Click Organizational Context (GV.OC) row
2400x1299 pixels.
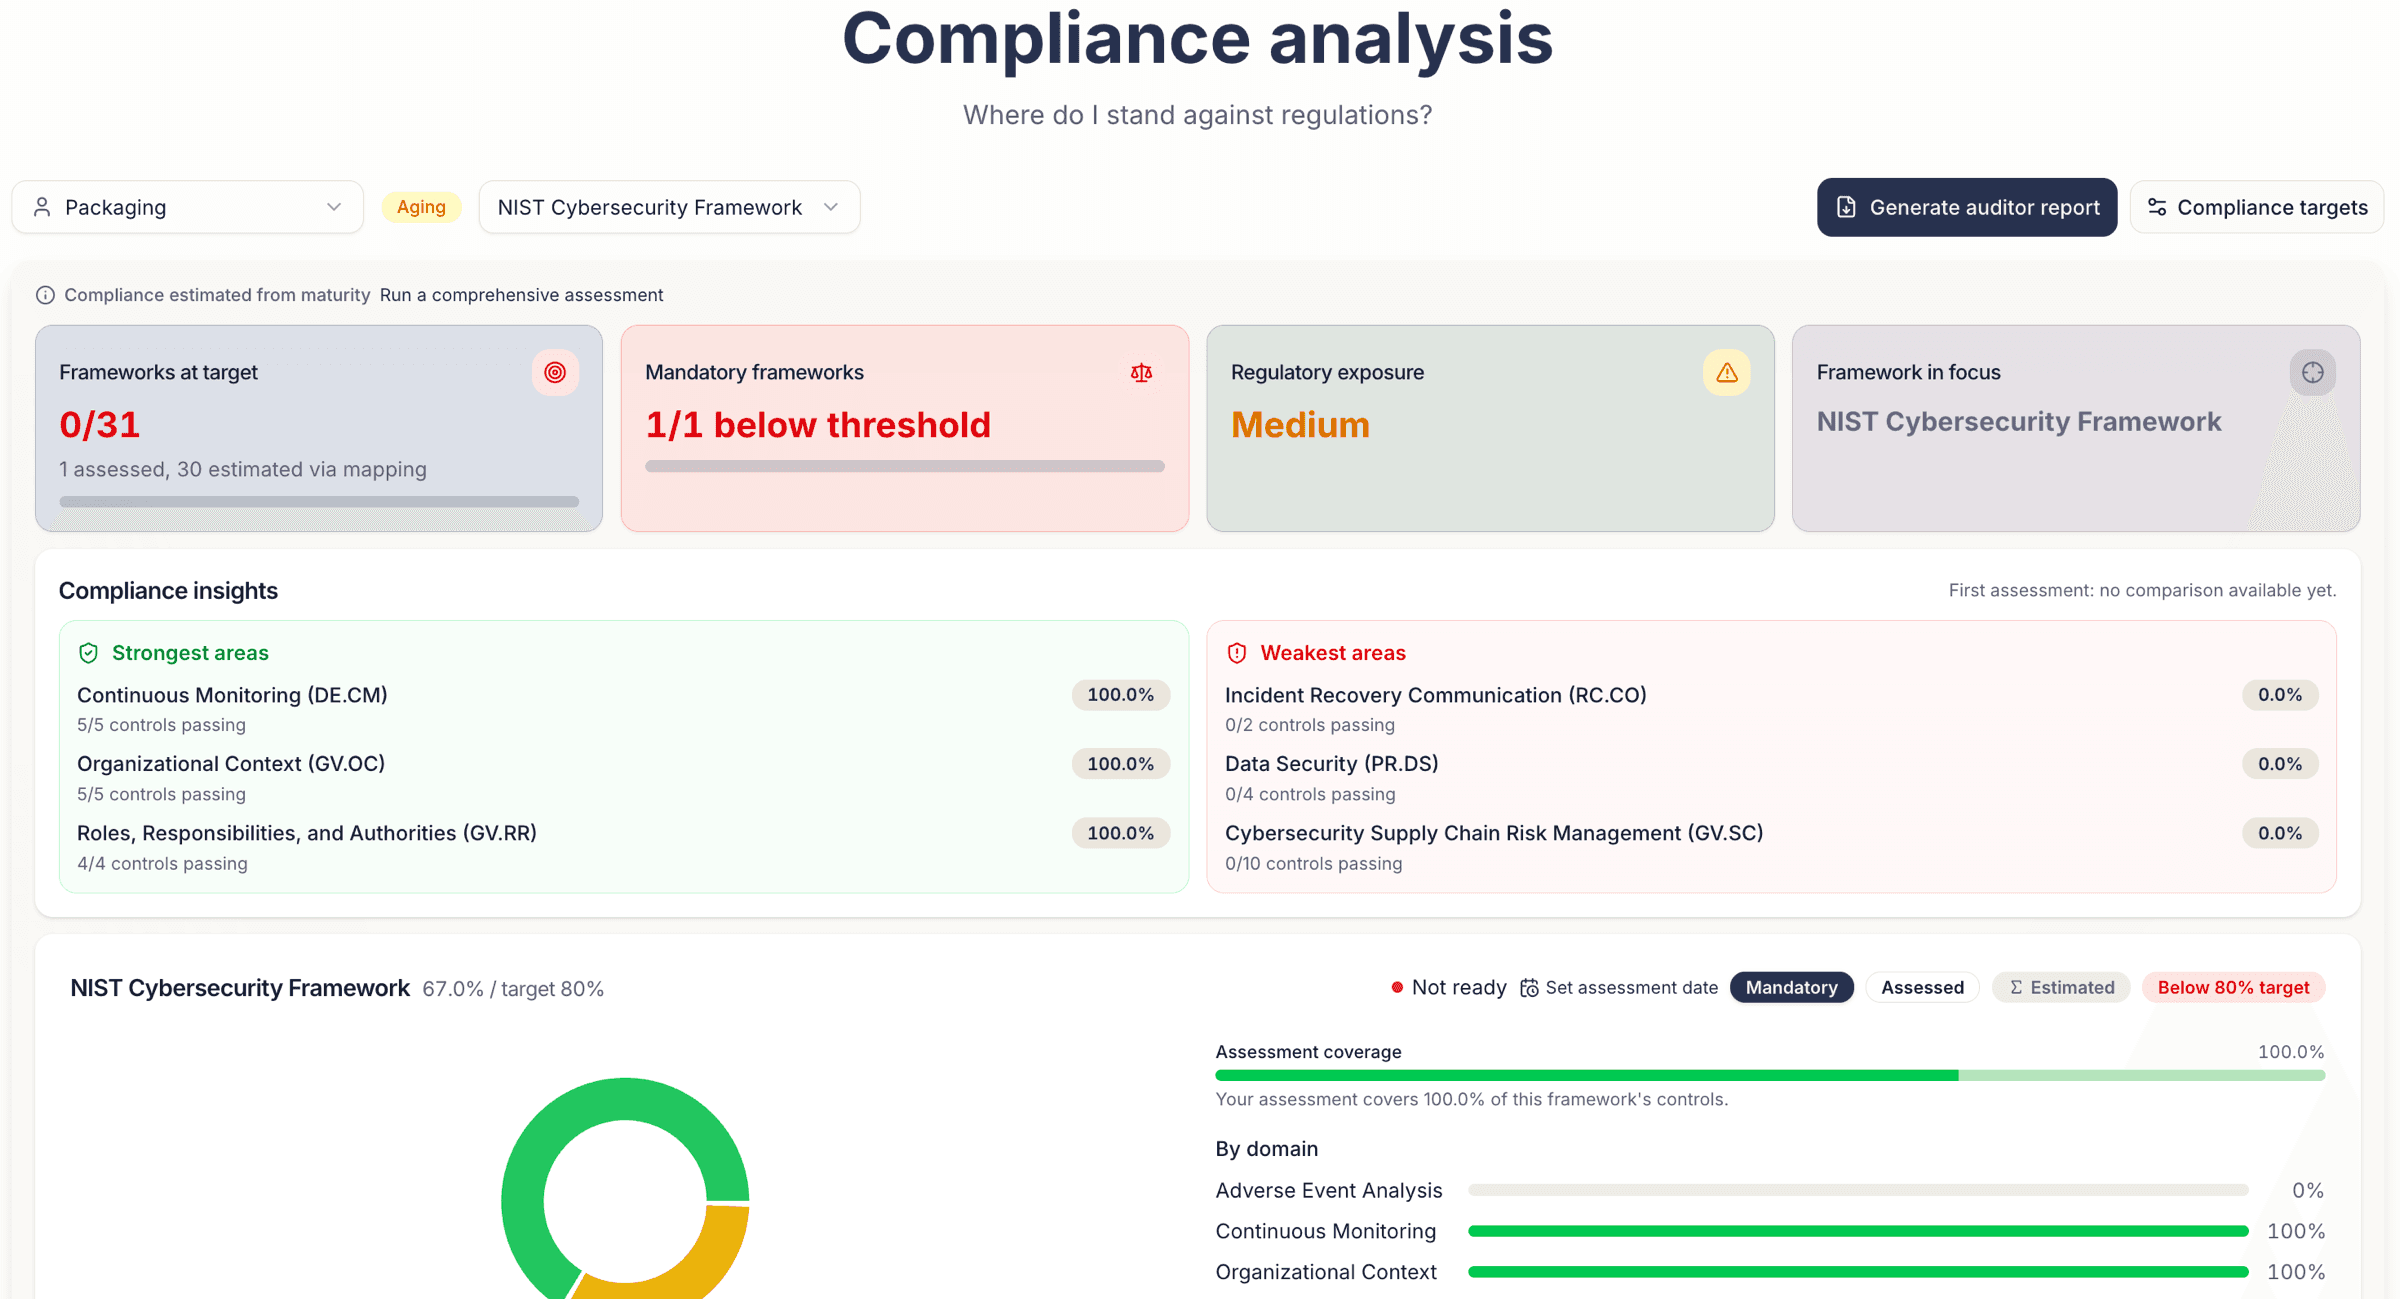[x=623, y=778]
